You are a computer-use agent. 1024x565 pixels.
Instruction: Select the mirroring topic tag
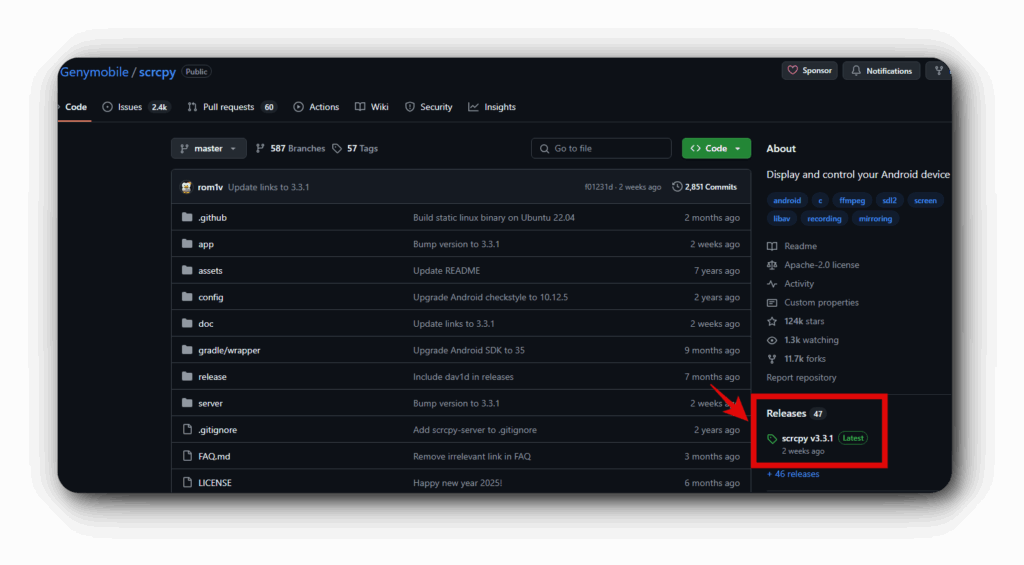click(x=875, y=219)
